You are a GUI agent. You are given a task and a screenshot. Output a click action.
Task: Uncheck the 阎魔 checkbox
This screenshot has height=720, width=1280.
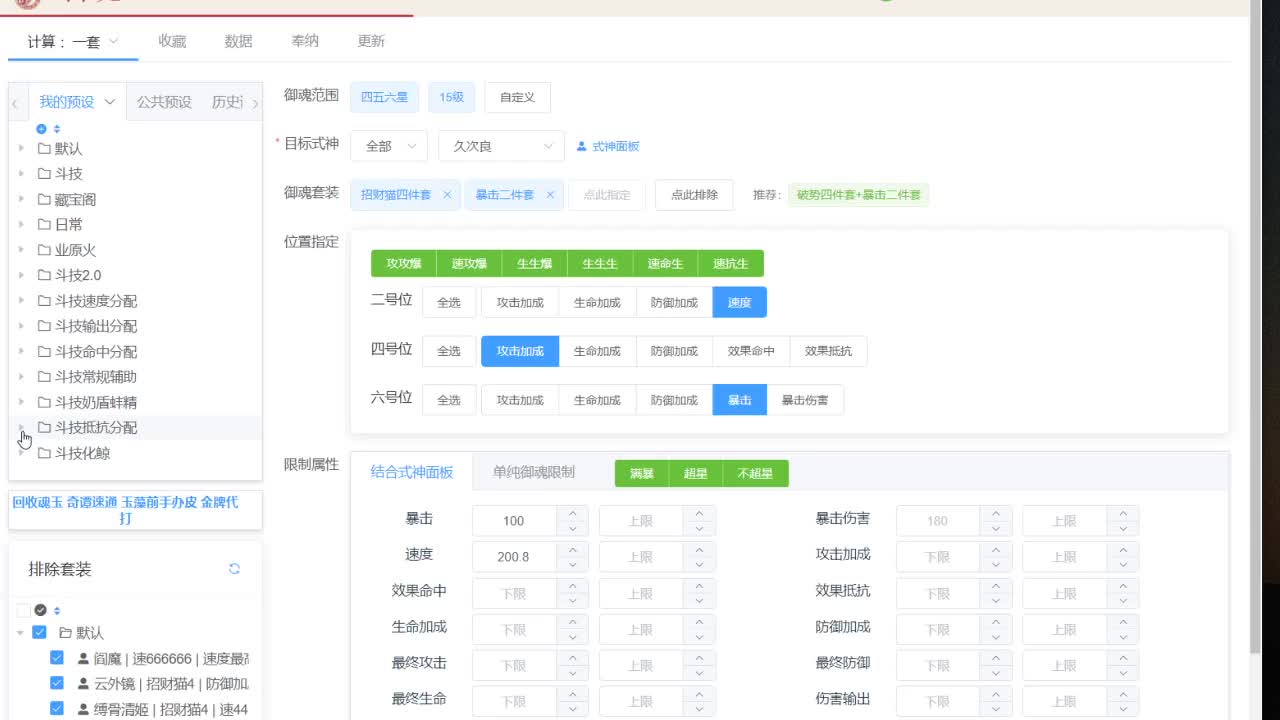click(57, 659)
